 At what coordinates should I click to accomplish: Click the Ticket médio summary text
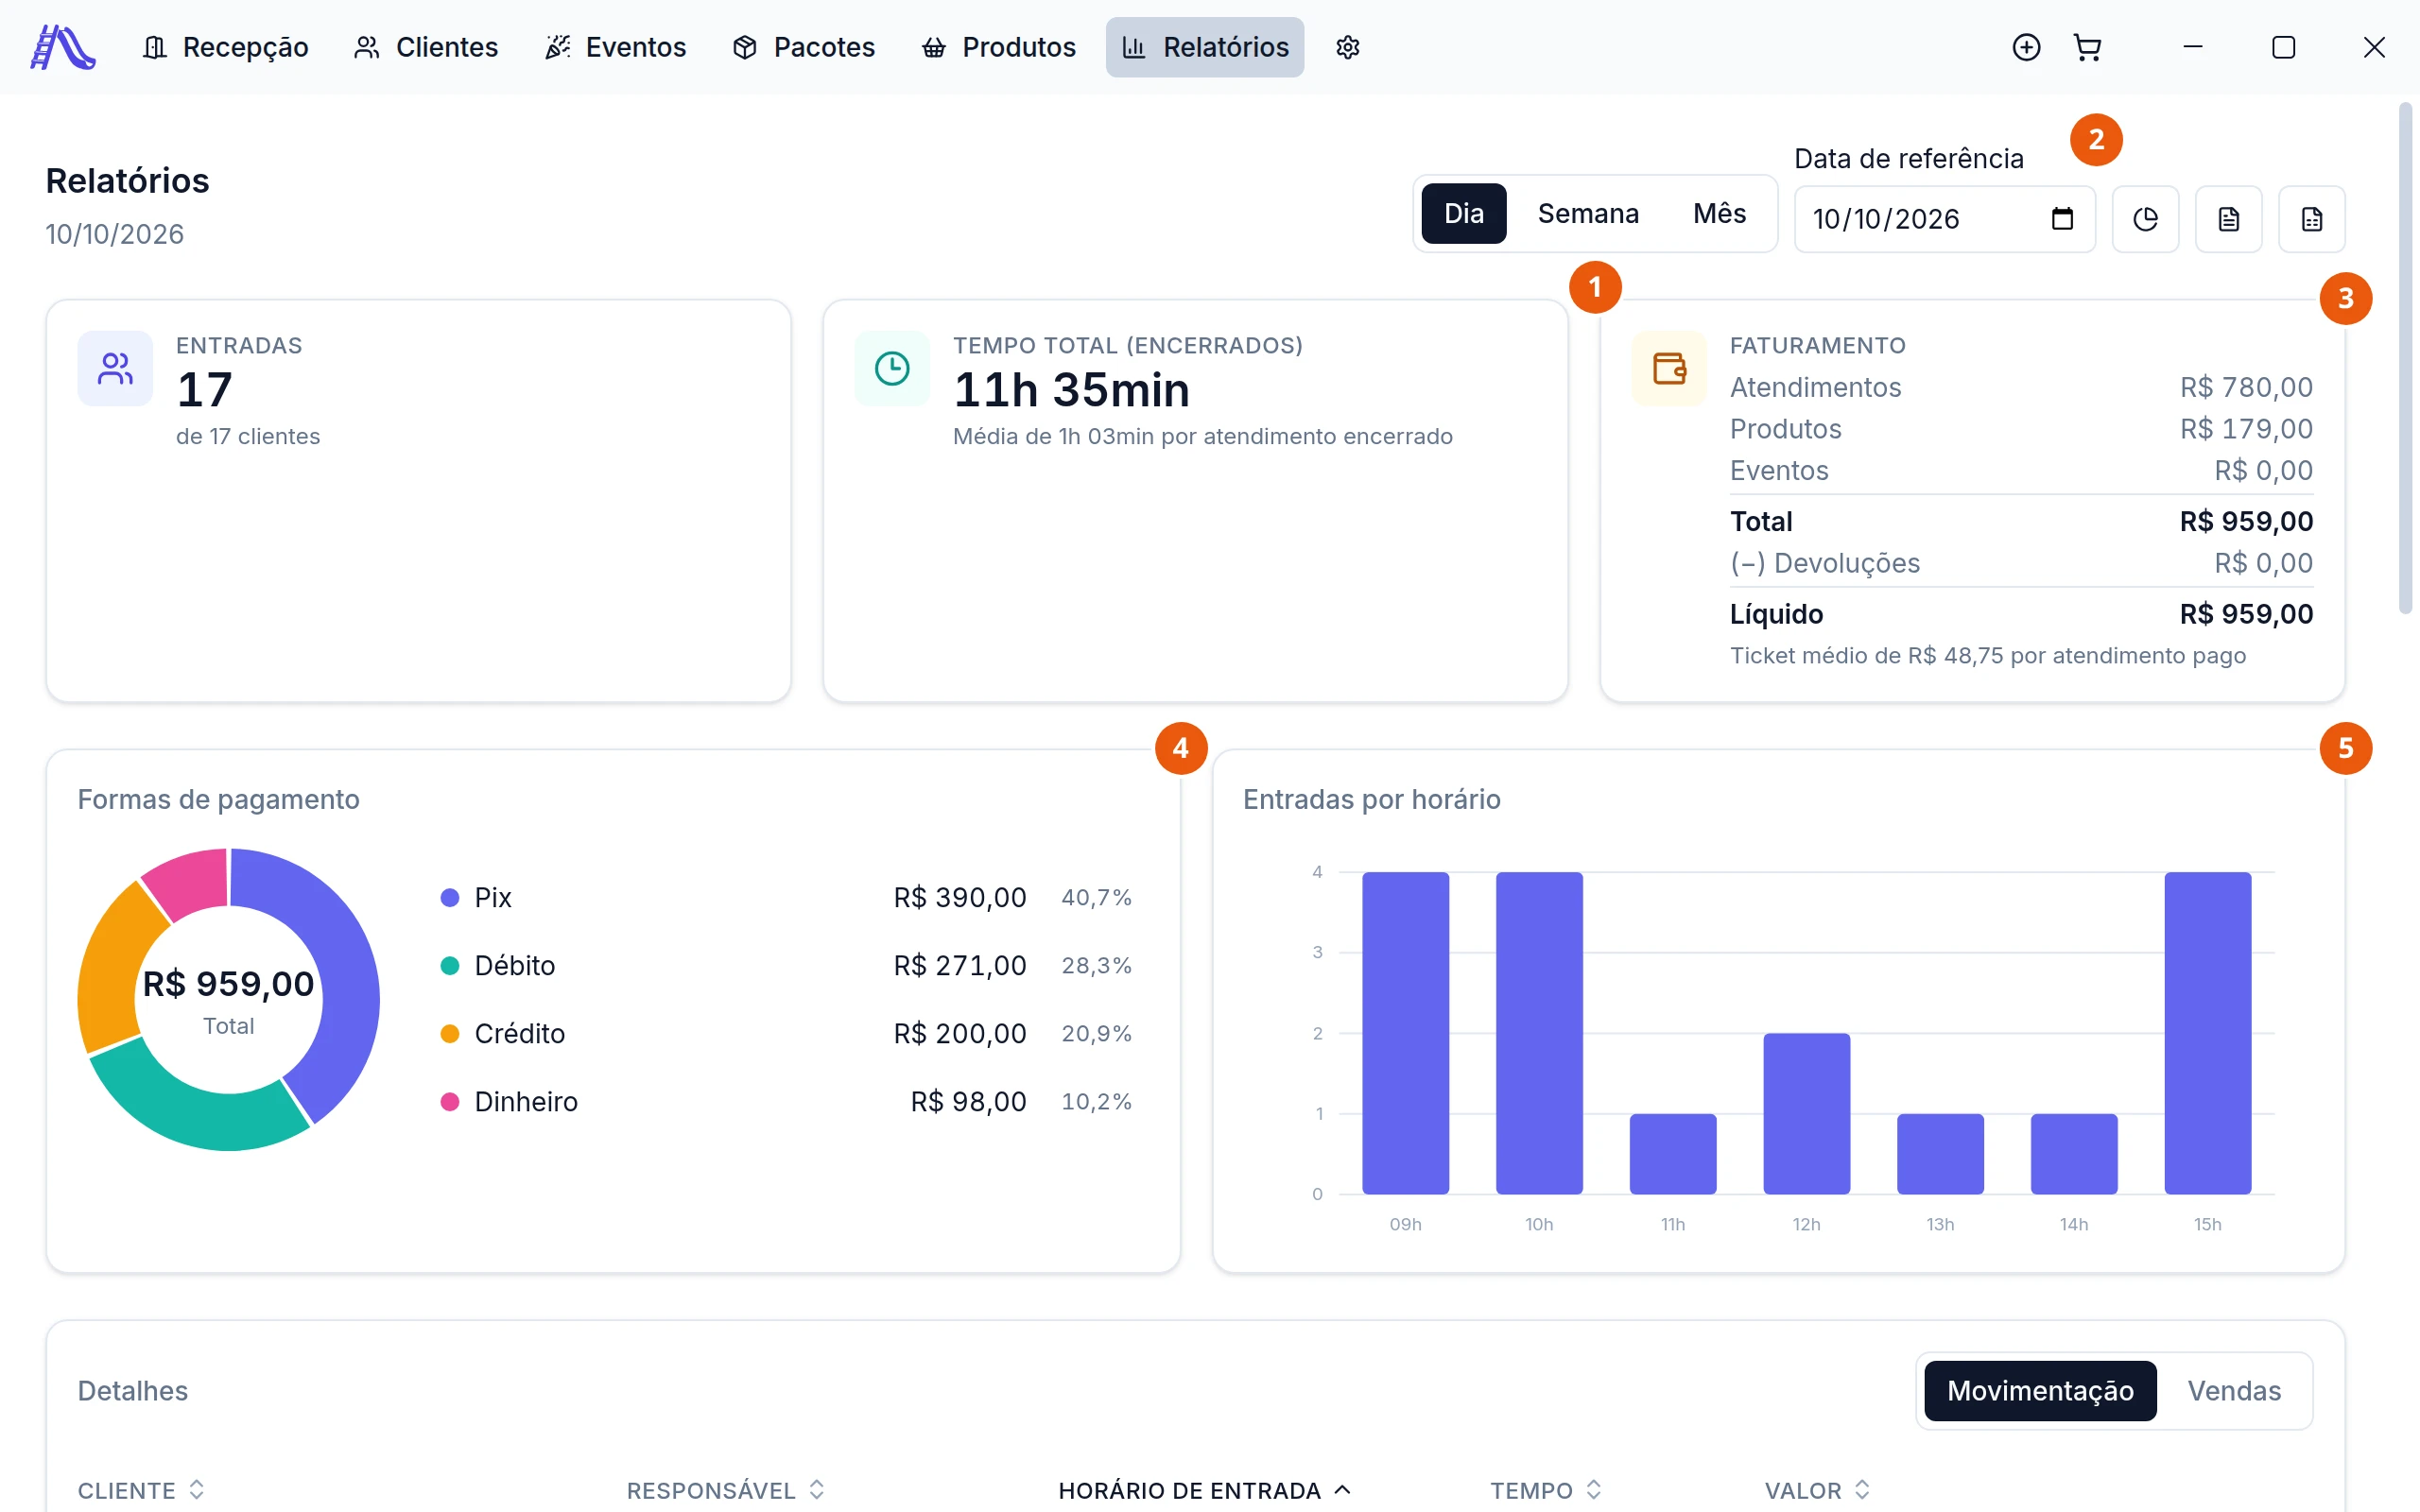pyautogui.click(x=1988, y=656)
